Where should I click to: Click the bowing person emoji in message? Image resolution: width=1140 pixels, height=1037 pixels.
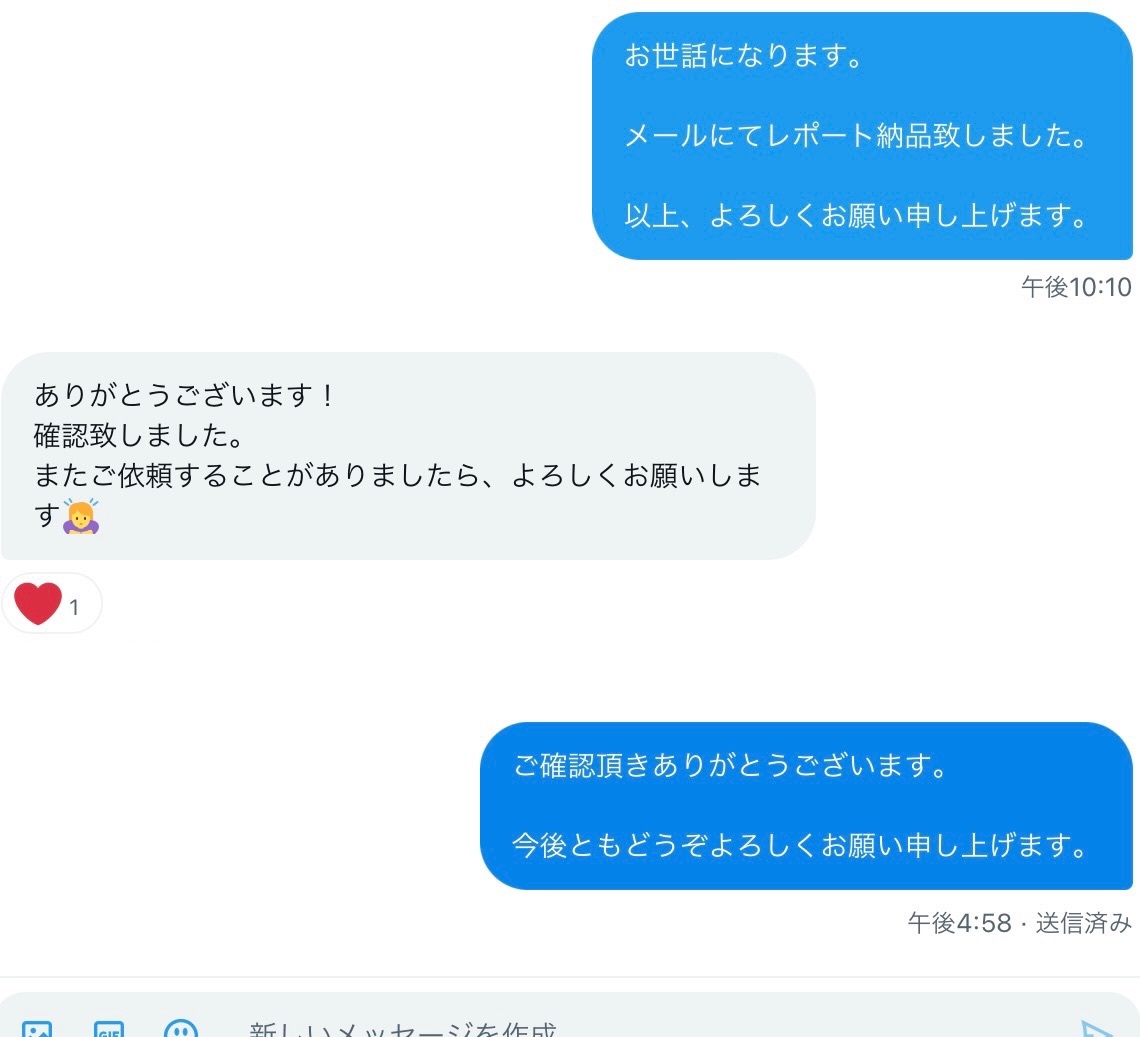[x=81, y=516]
